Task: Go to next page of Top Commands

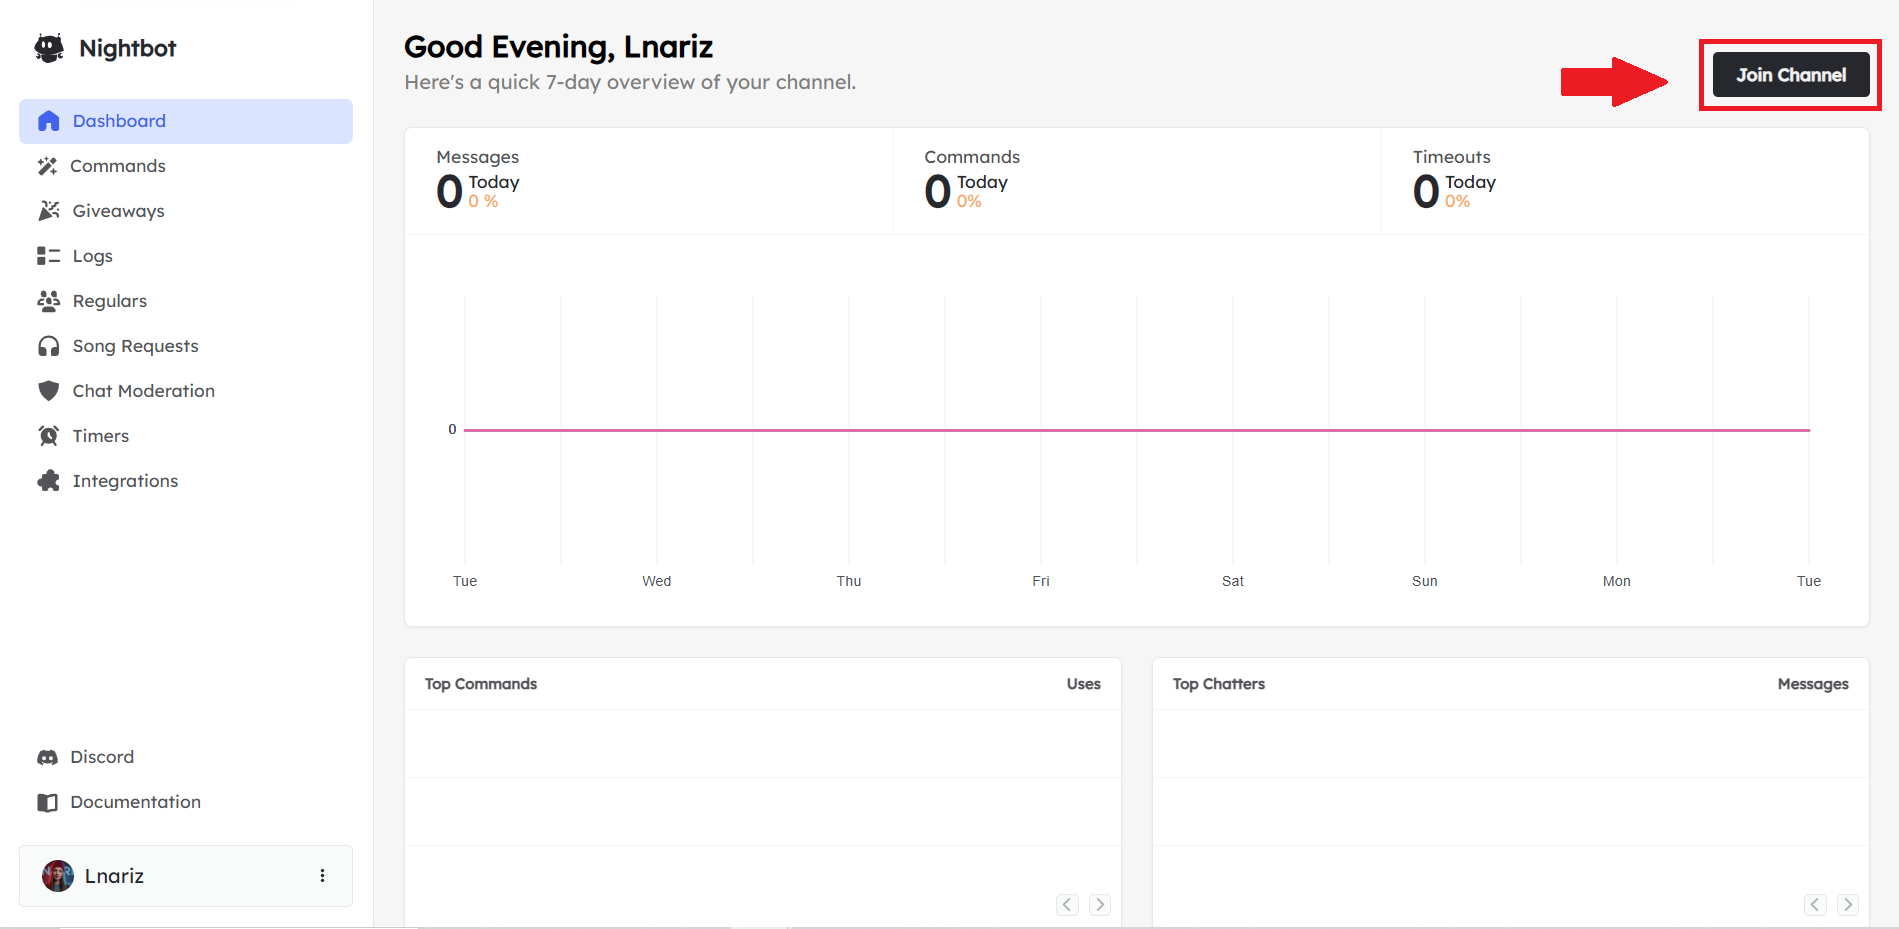Action: [1100, 905]
